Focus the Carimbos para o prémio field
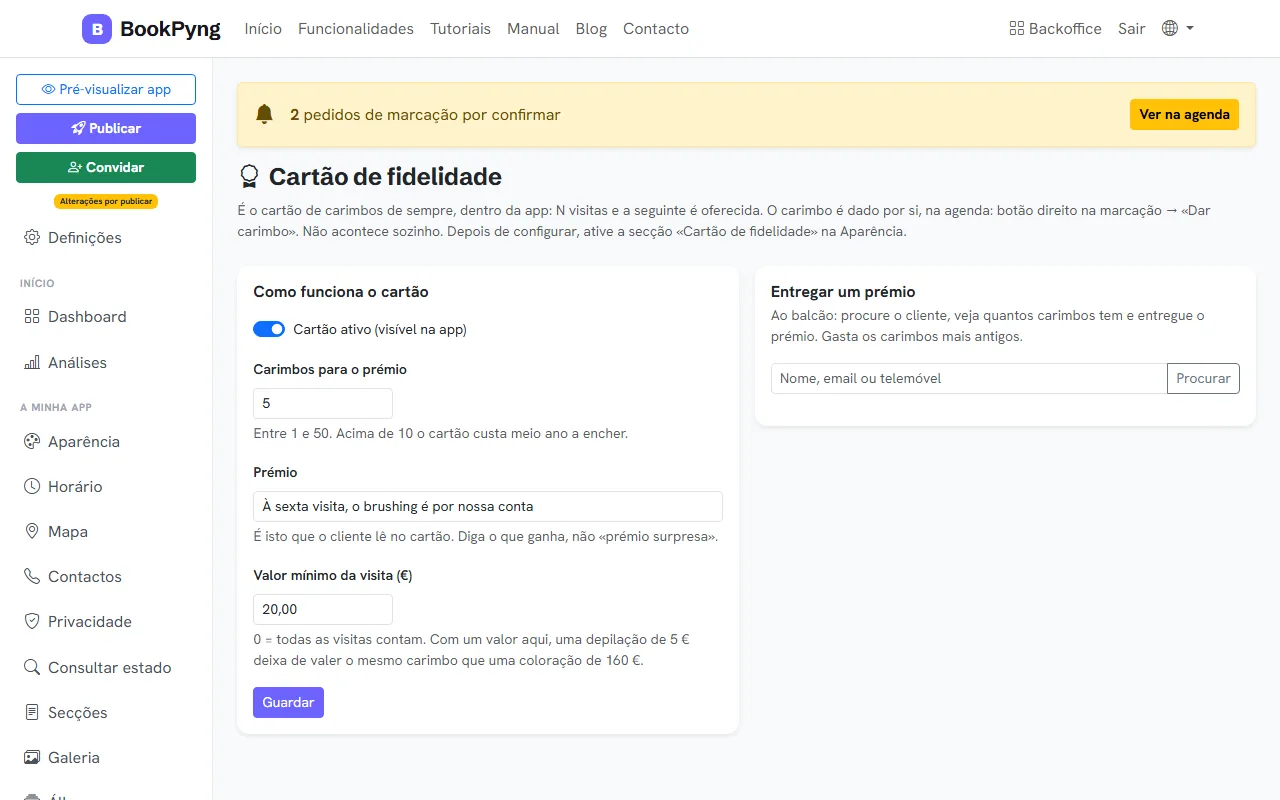The image size is (1280, 800). click(x=323, y=403)
